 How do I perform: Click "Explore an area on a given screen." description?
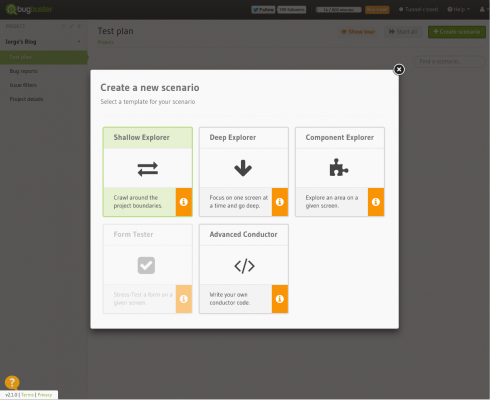[332, 202]
